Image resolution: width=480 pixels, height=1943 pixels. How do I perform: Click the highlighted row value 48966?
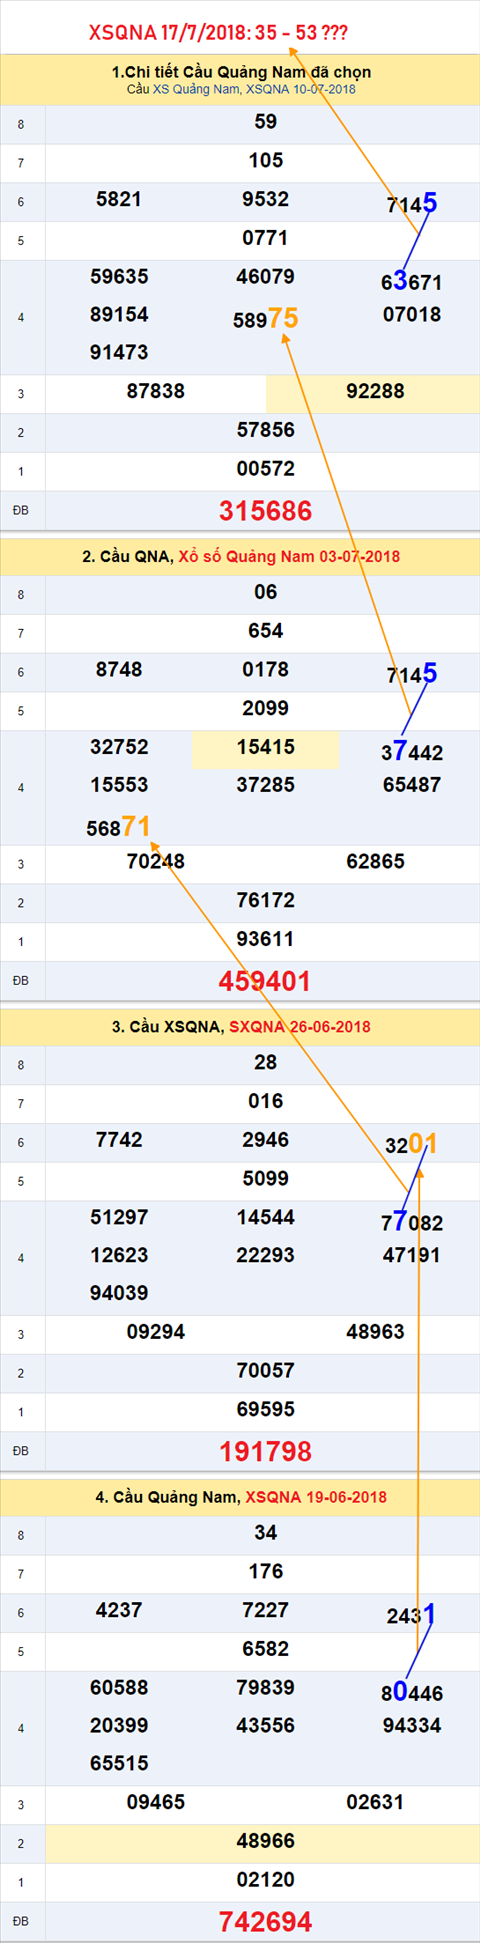(262, 1841)
